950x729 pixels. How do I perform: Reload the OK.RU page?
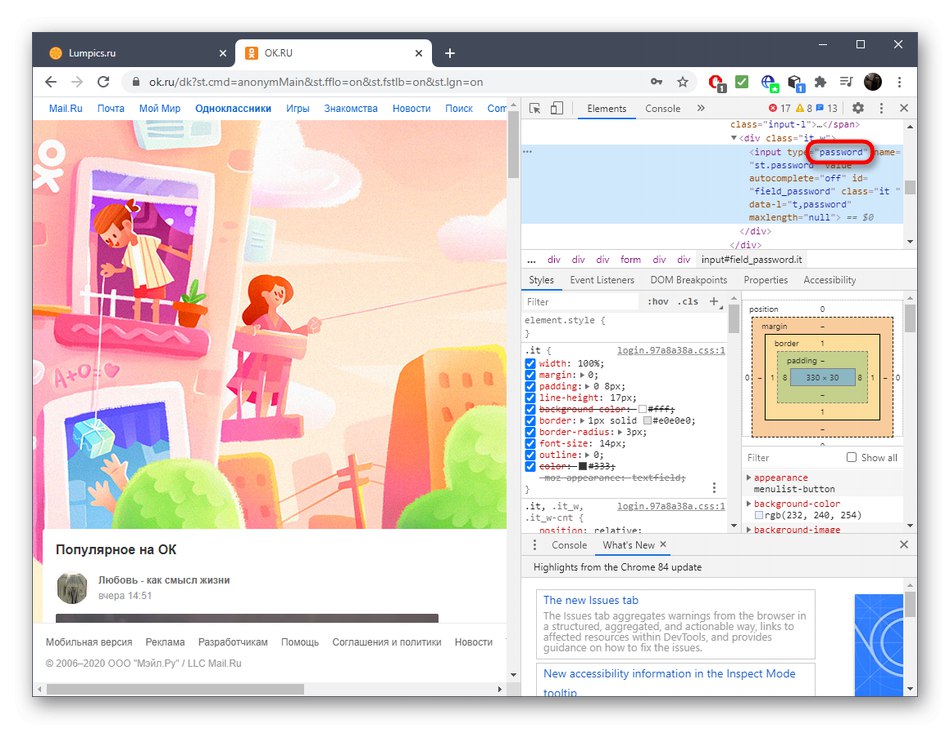pyautogui.click(x=104, y=82)
